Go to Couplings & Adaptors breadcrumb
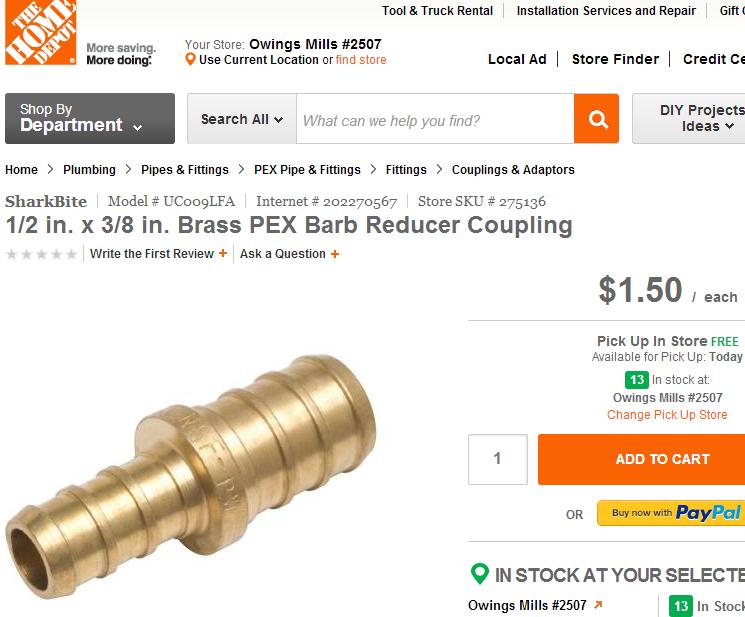This screenshot has height=617, width=745. 513,170
